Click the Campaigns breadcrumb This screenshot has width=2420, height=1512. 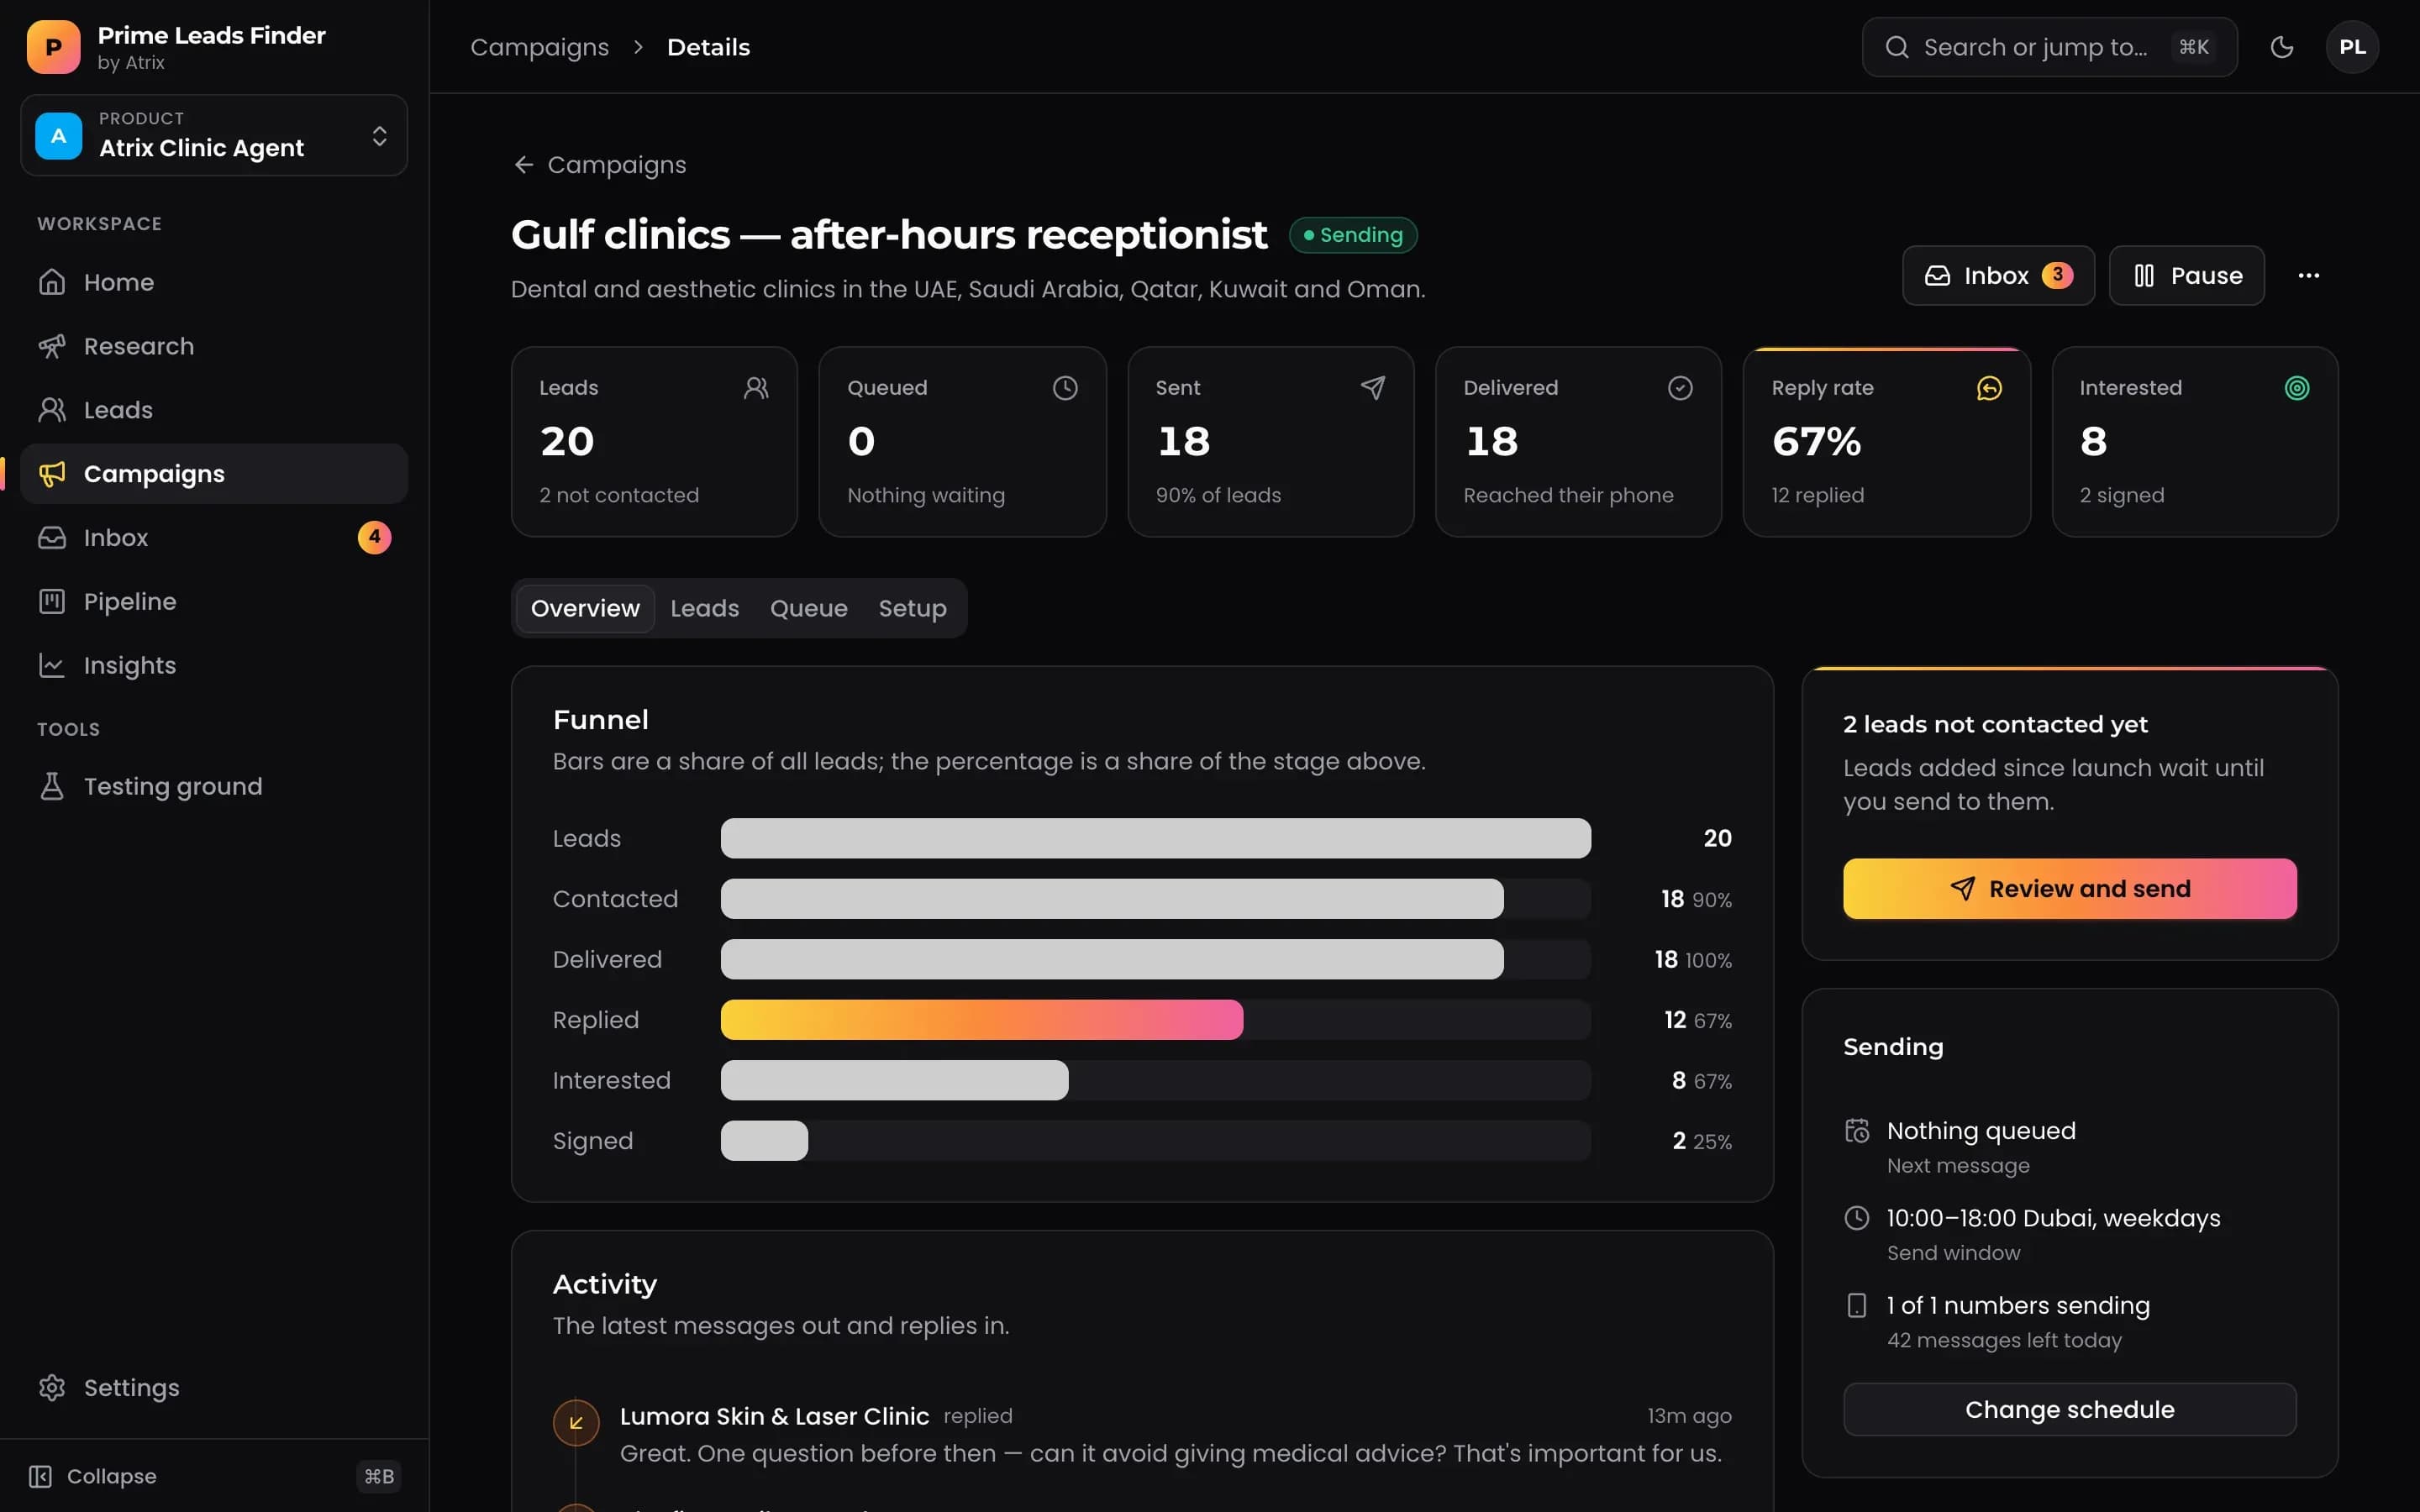coord(539,47)
